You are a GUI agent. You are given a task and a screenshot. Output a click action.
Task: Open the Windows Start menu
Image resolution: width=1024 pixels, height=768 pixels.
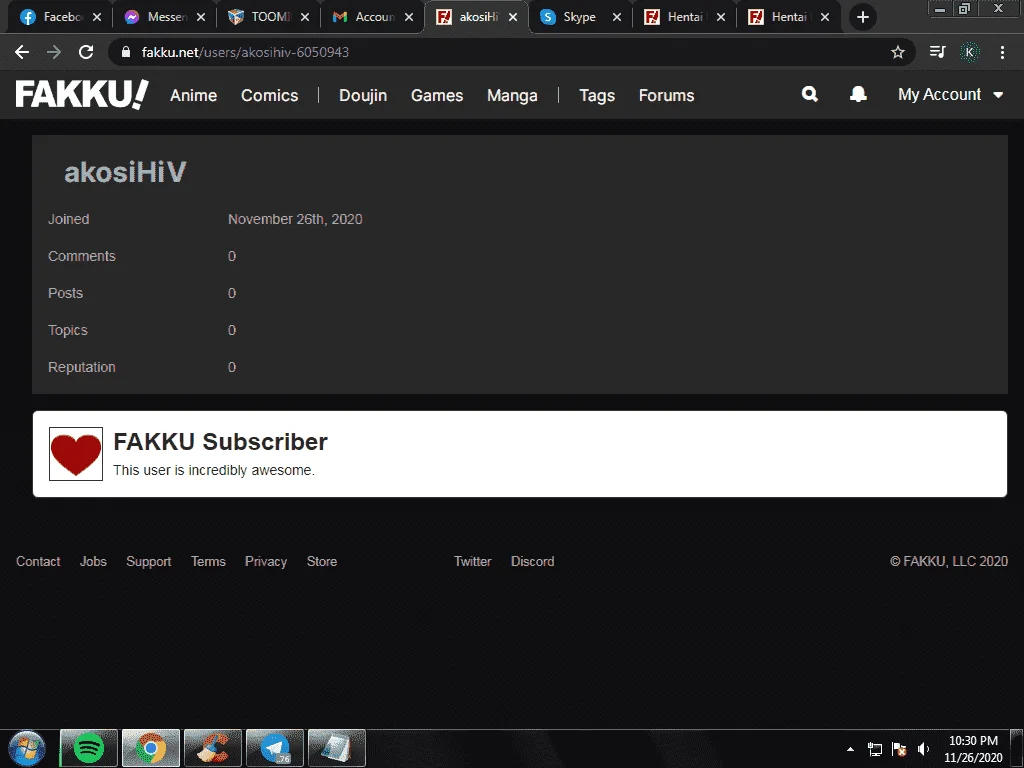(x=27, y=748)
